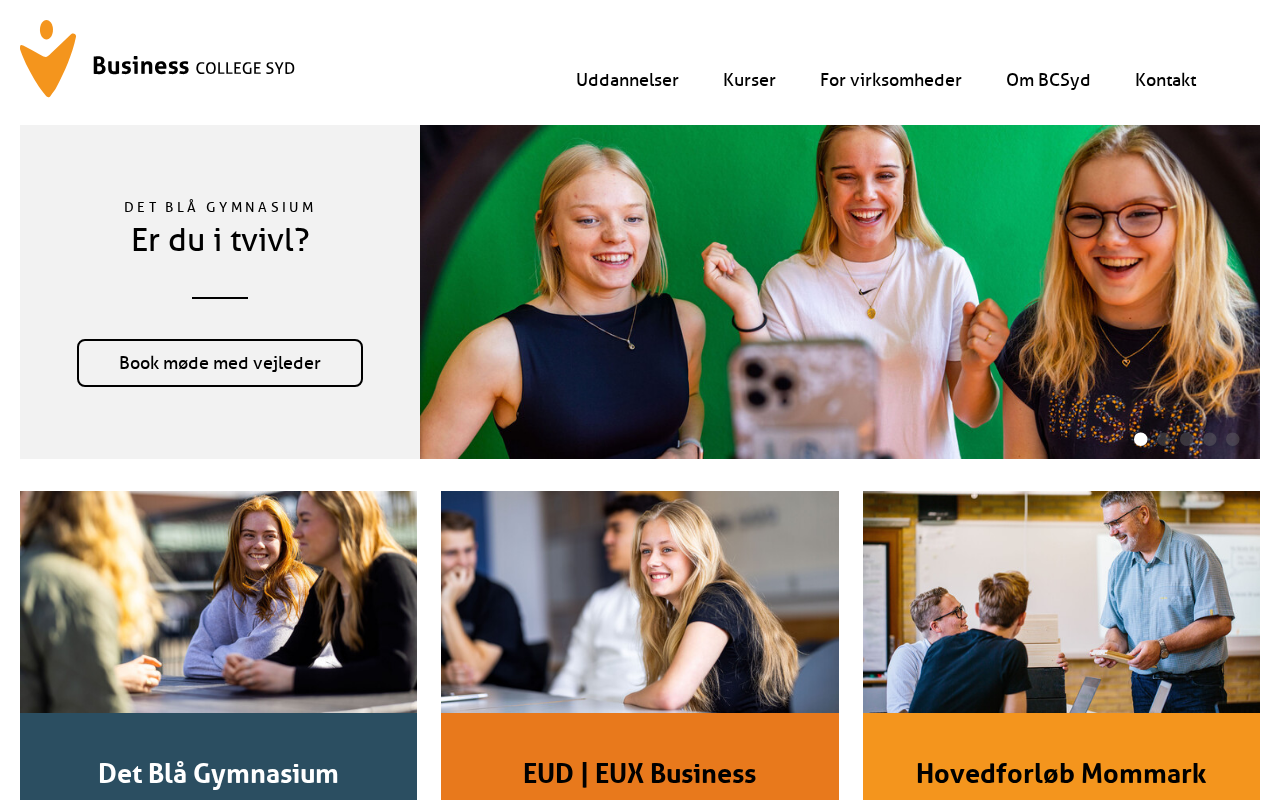Click Book møde med vejleder button
The image size is (1280, 800).
point(220,363)
